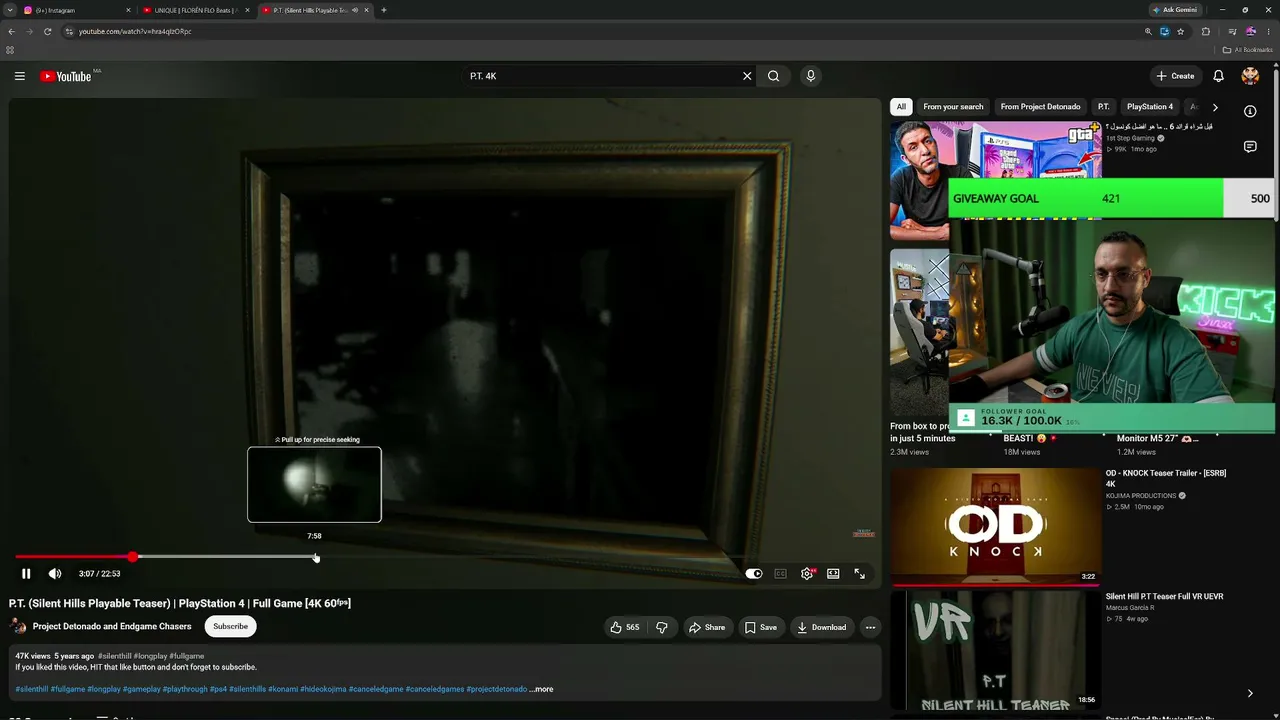Open the zoom magnifier in the address bar
The width and height of the screenshot is (1280, 720).
(x=1148, y=31)
